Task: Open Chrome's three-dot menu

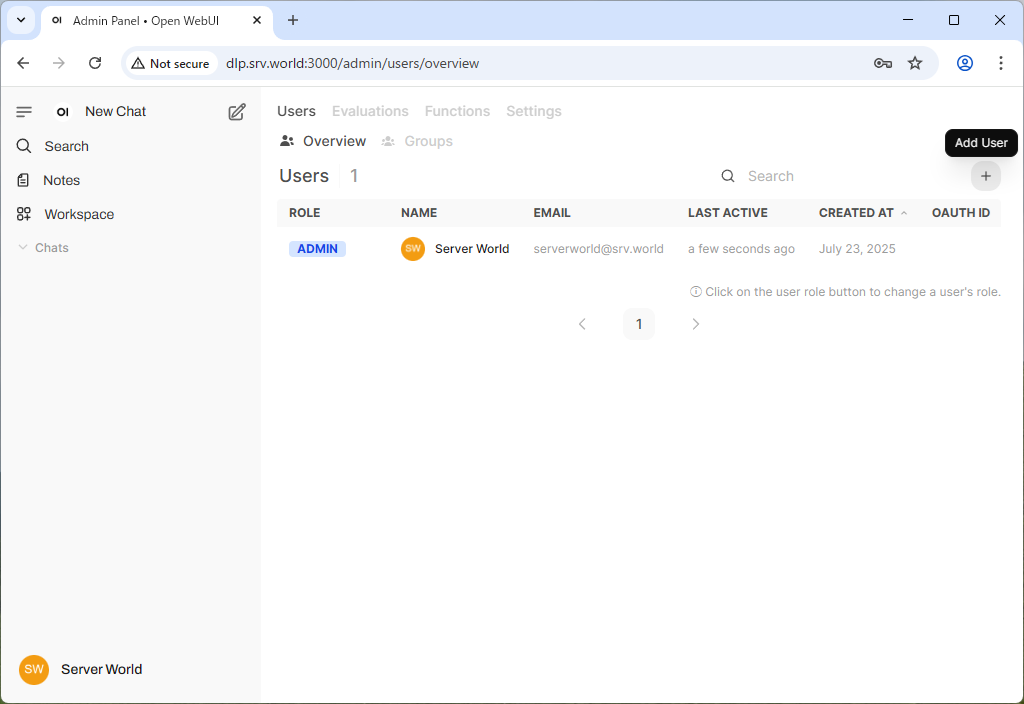Action: point(1001,62)
